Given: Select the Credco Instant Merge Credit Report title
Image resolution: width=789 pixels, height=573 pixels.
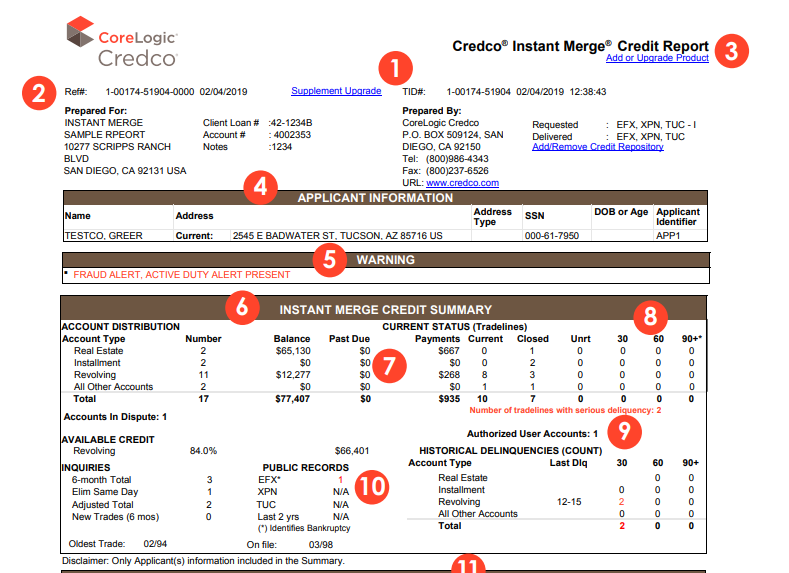Looking at the screenshot, I should (x=580, y=46).
